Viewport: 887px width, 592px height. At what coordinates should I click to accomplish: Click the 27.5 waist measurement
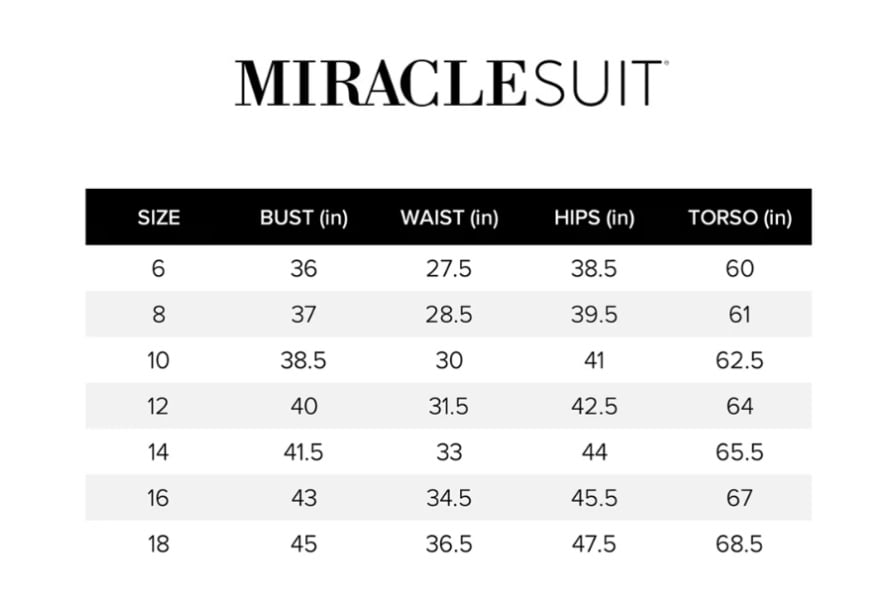449,269
